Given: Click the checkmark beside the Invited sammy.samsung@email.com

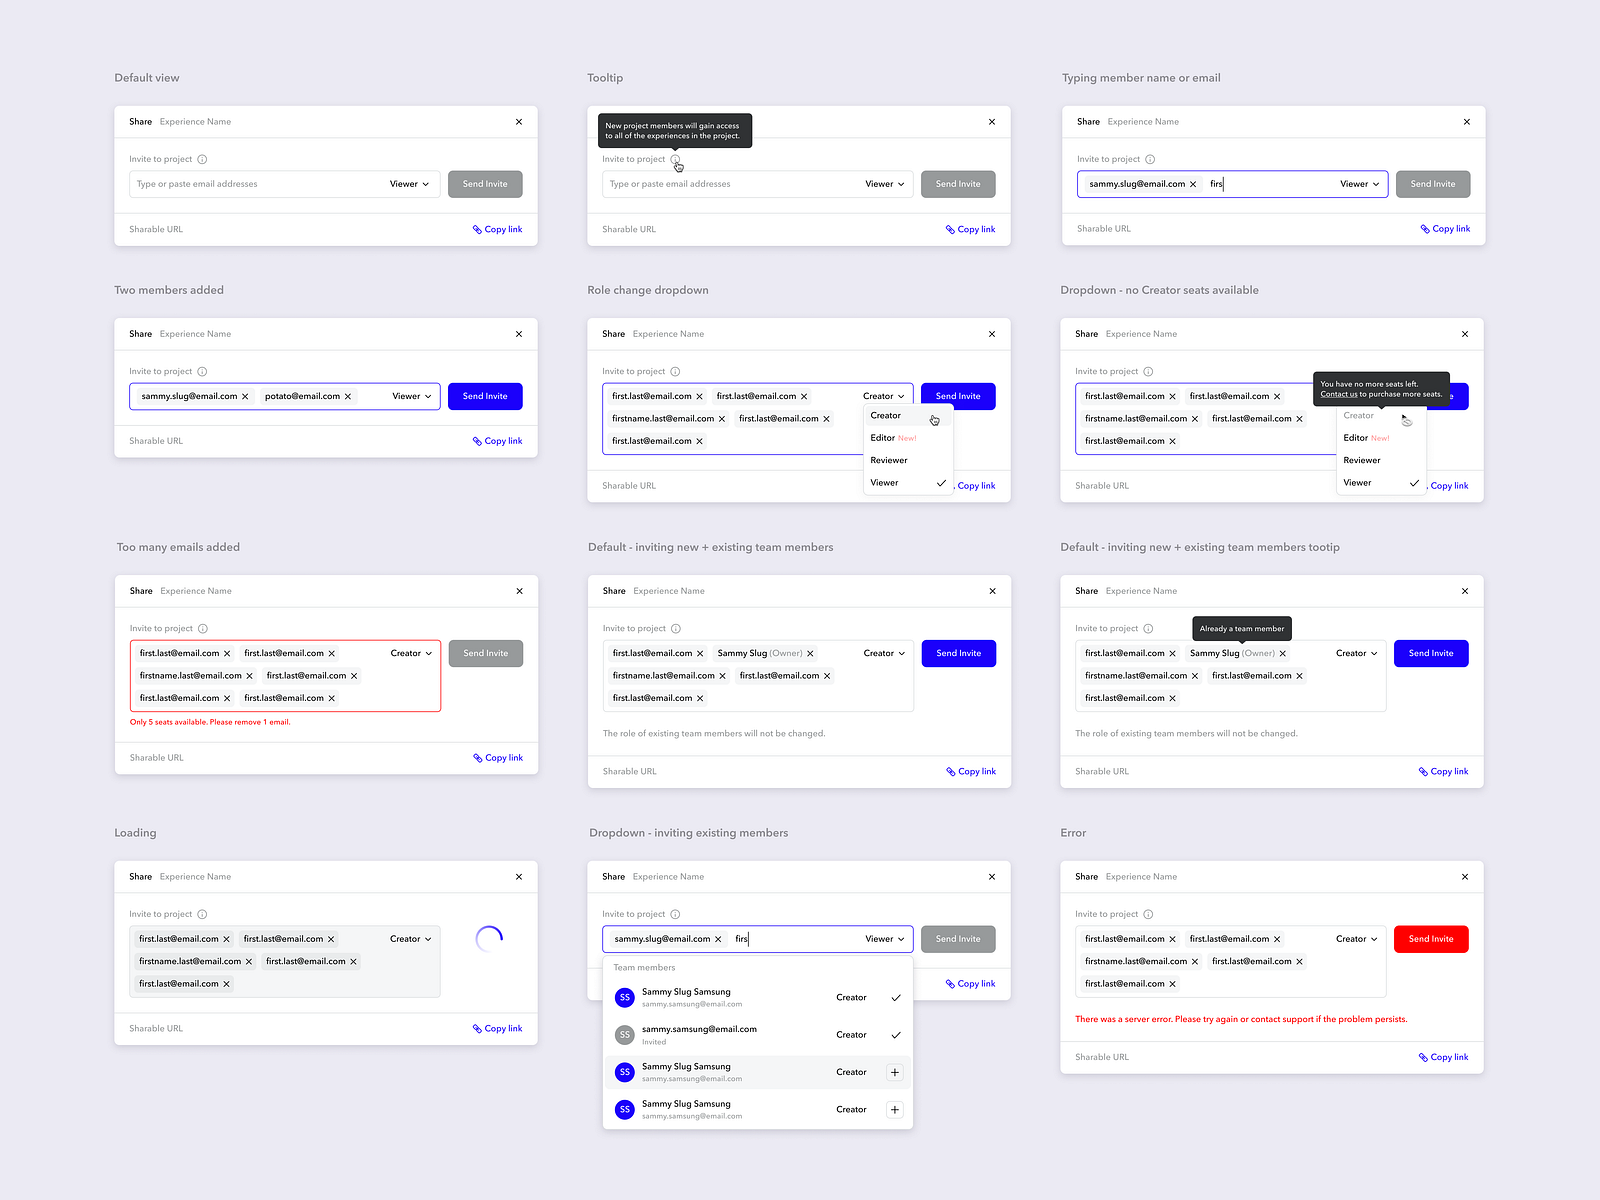Looking at the screenshot, I should (x=895, y=1035).
